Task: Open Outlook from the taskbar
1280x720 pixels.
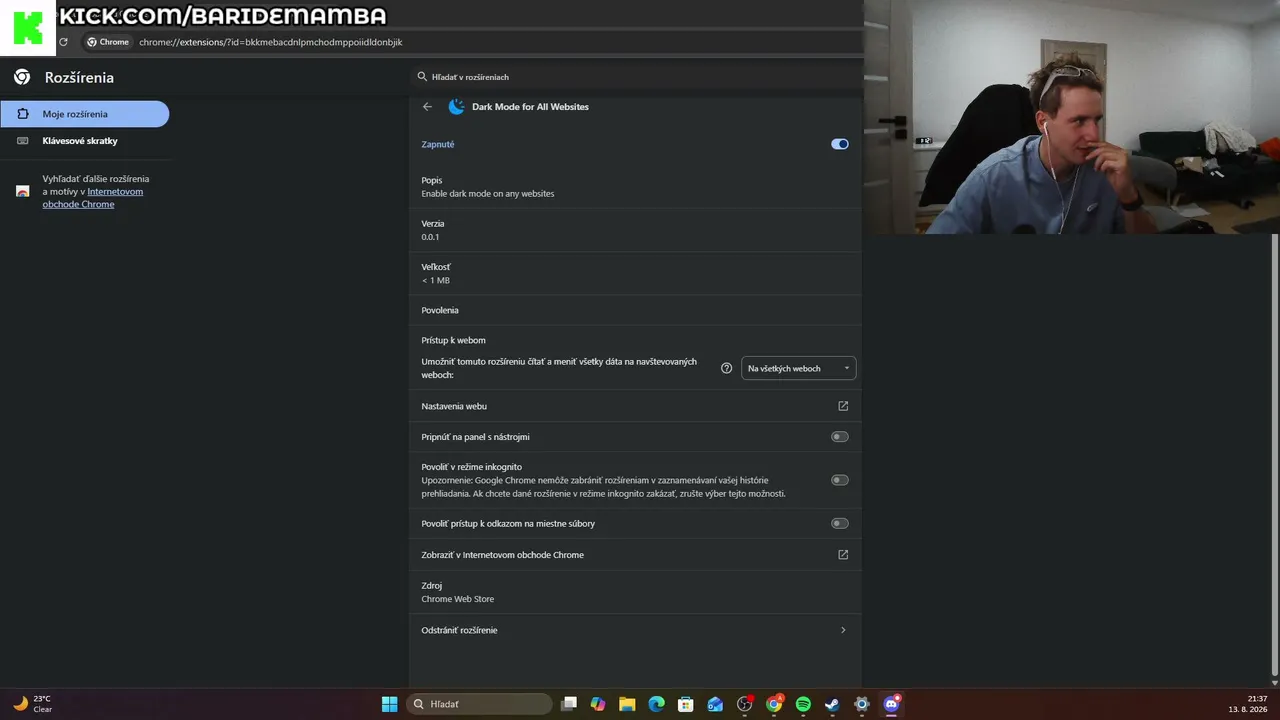Action: (x=715, y=704)
